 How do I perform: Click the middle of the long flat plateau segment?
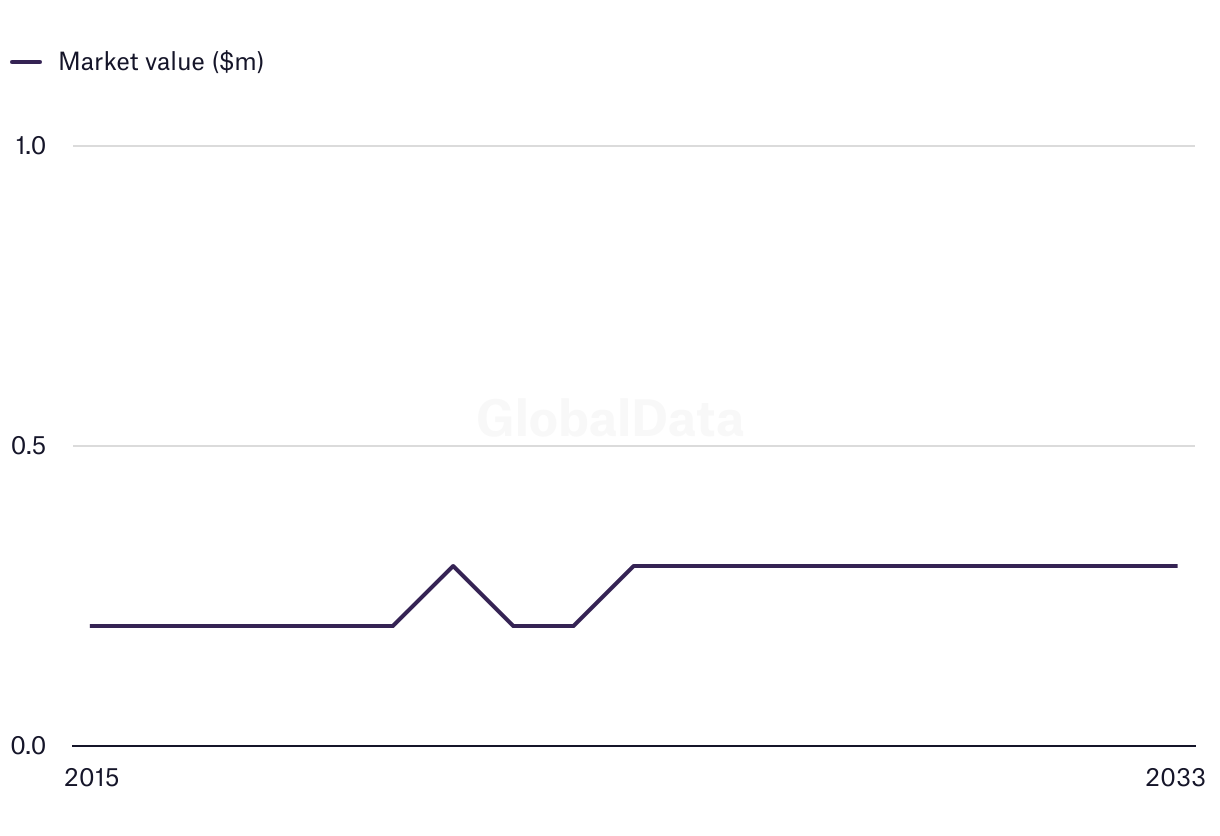pos(905,566)
